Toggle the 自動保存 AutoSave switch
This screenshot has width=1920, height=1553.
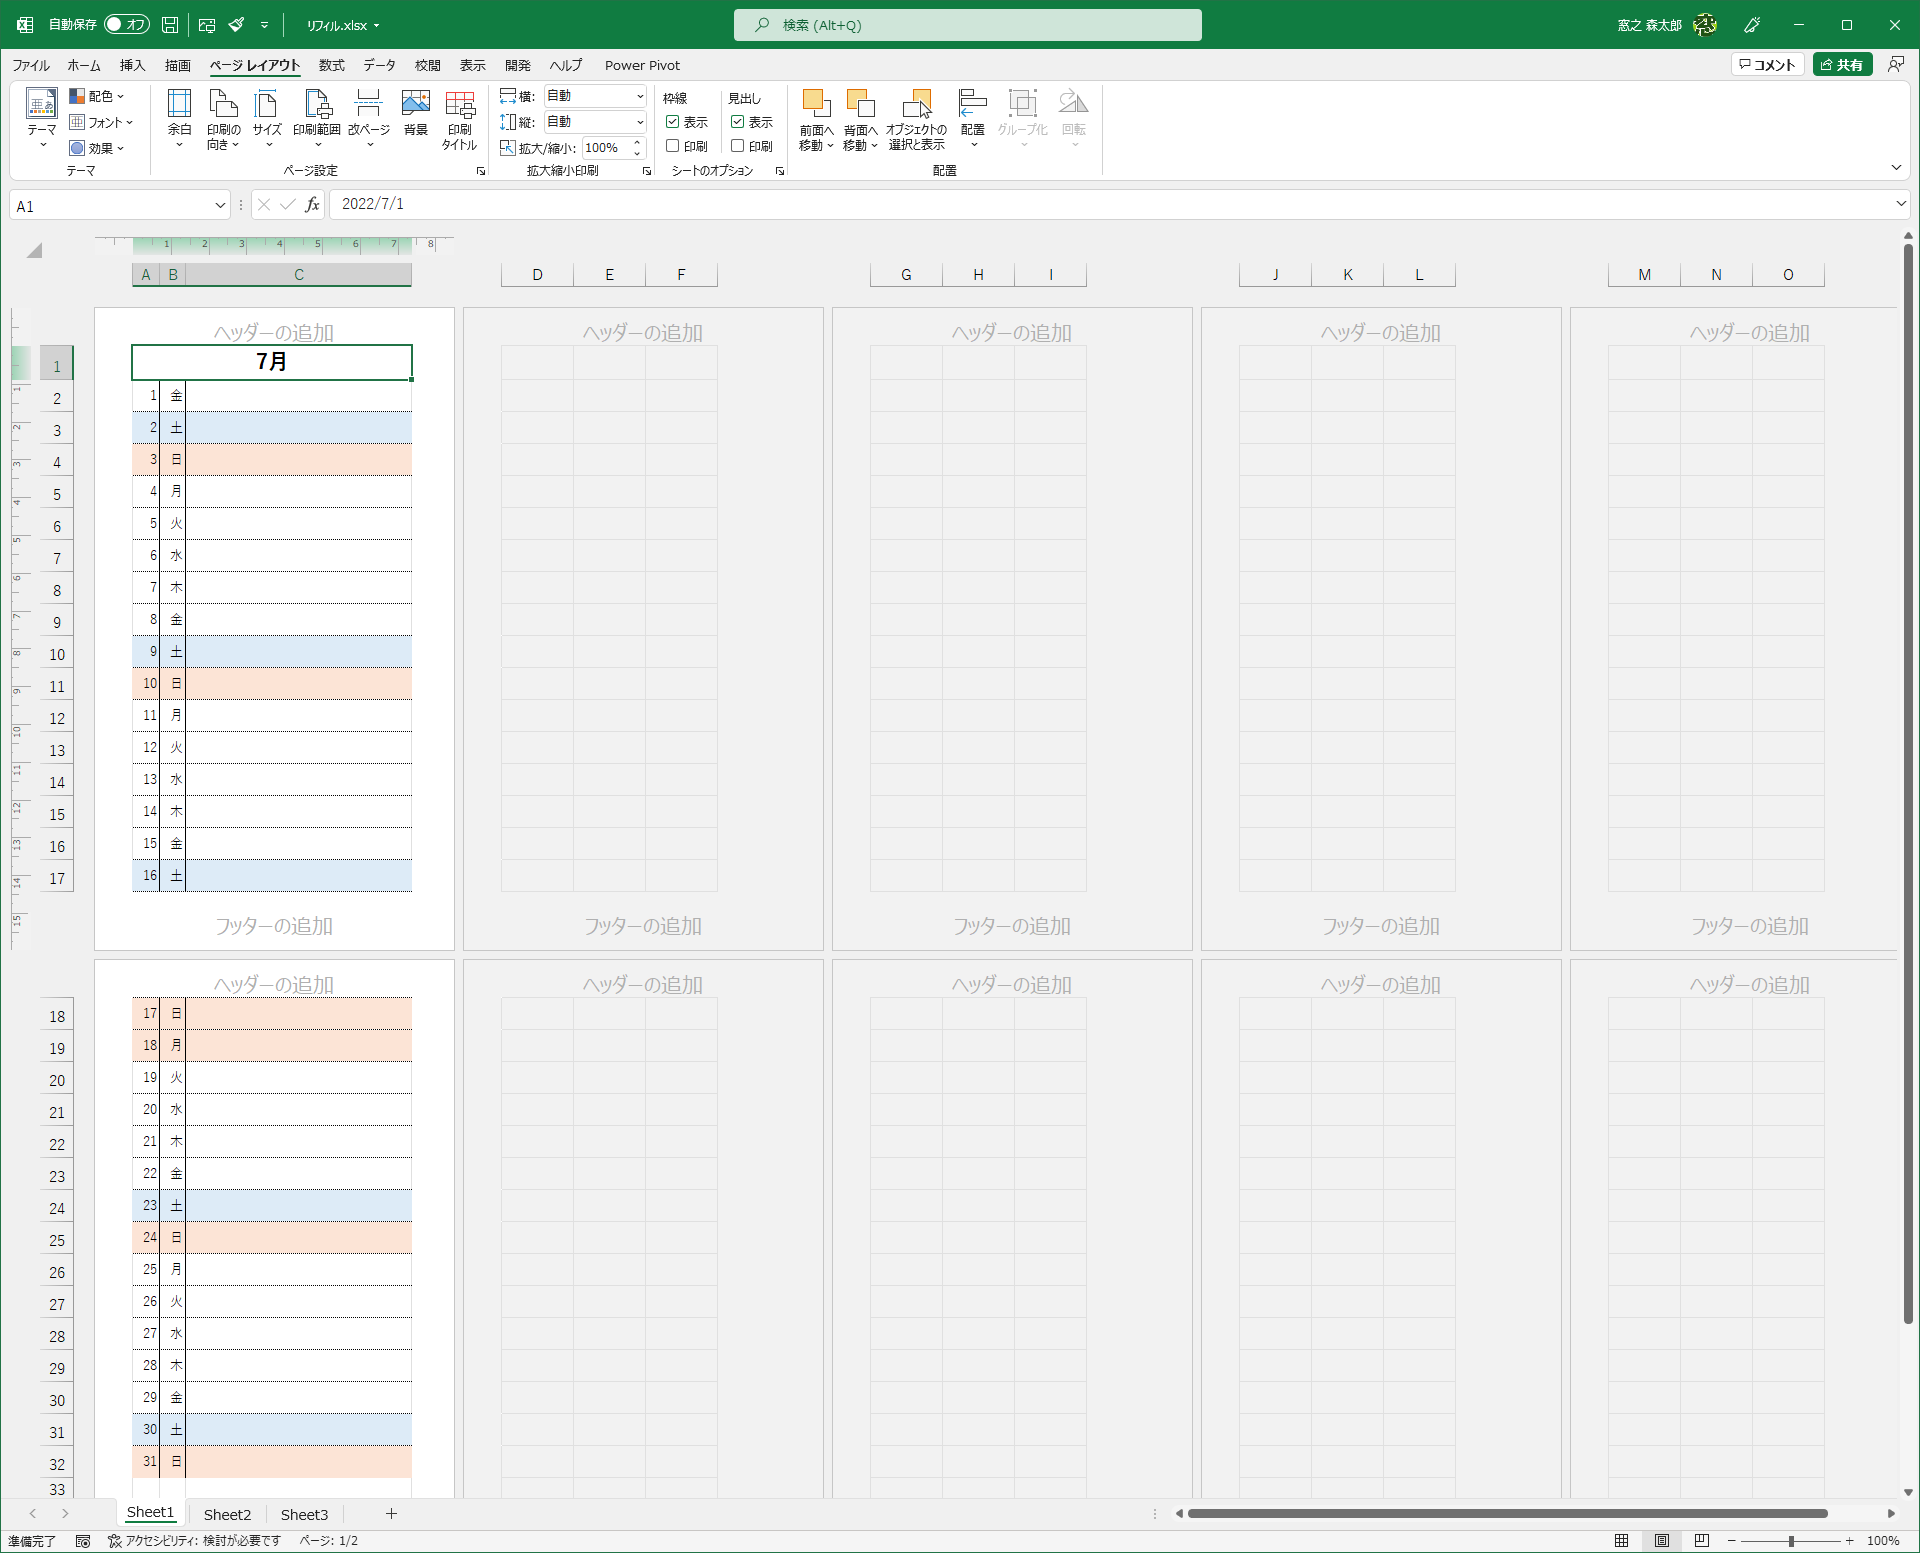[x=126, y=25]
